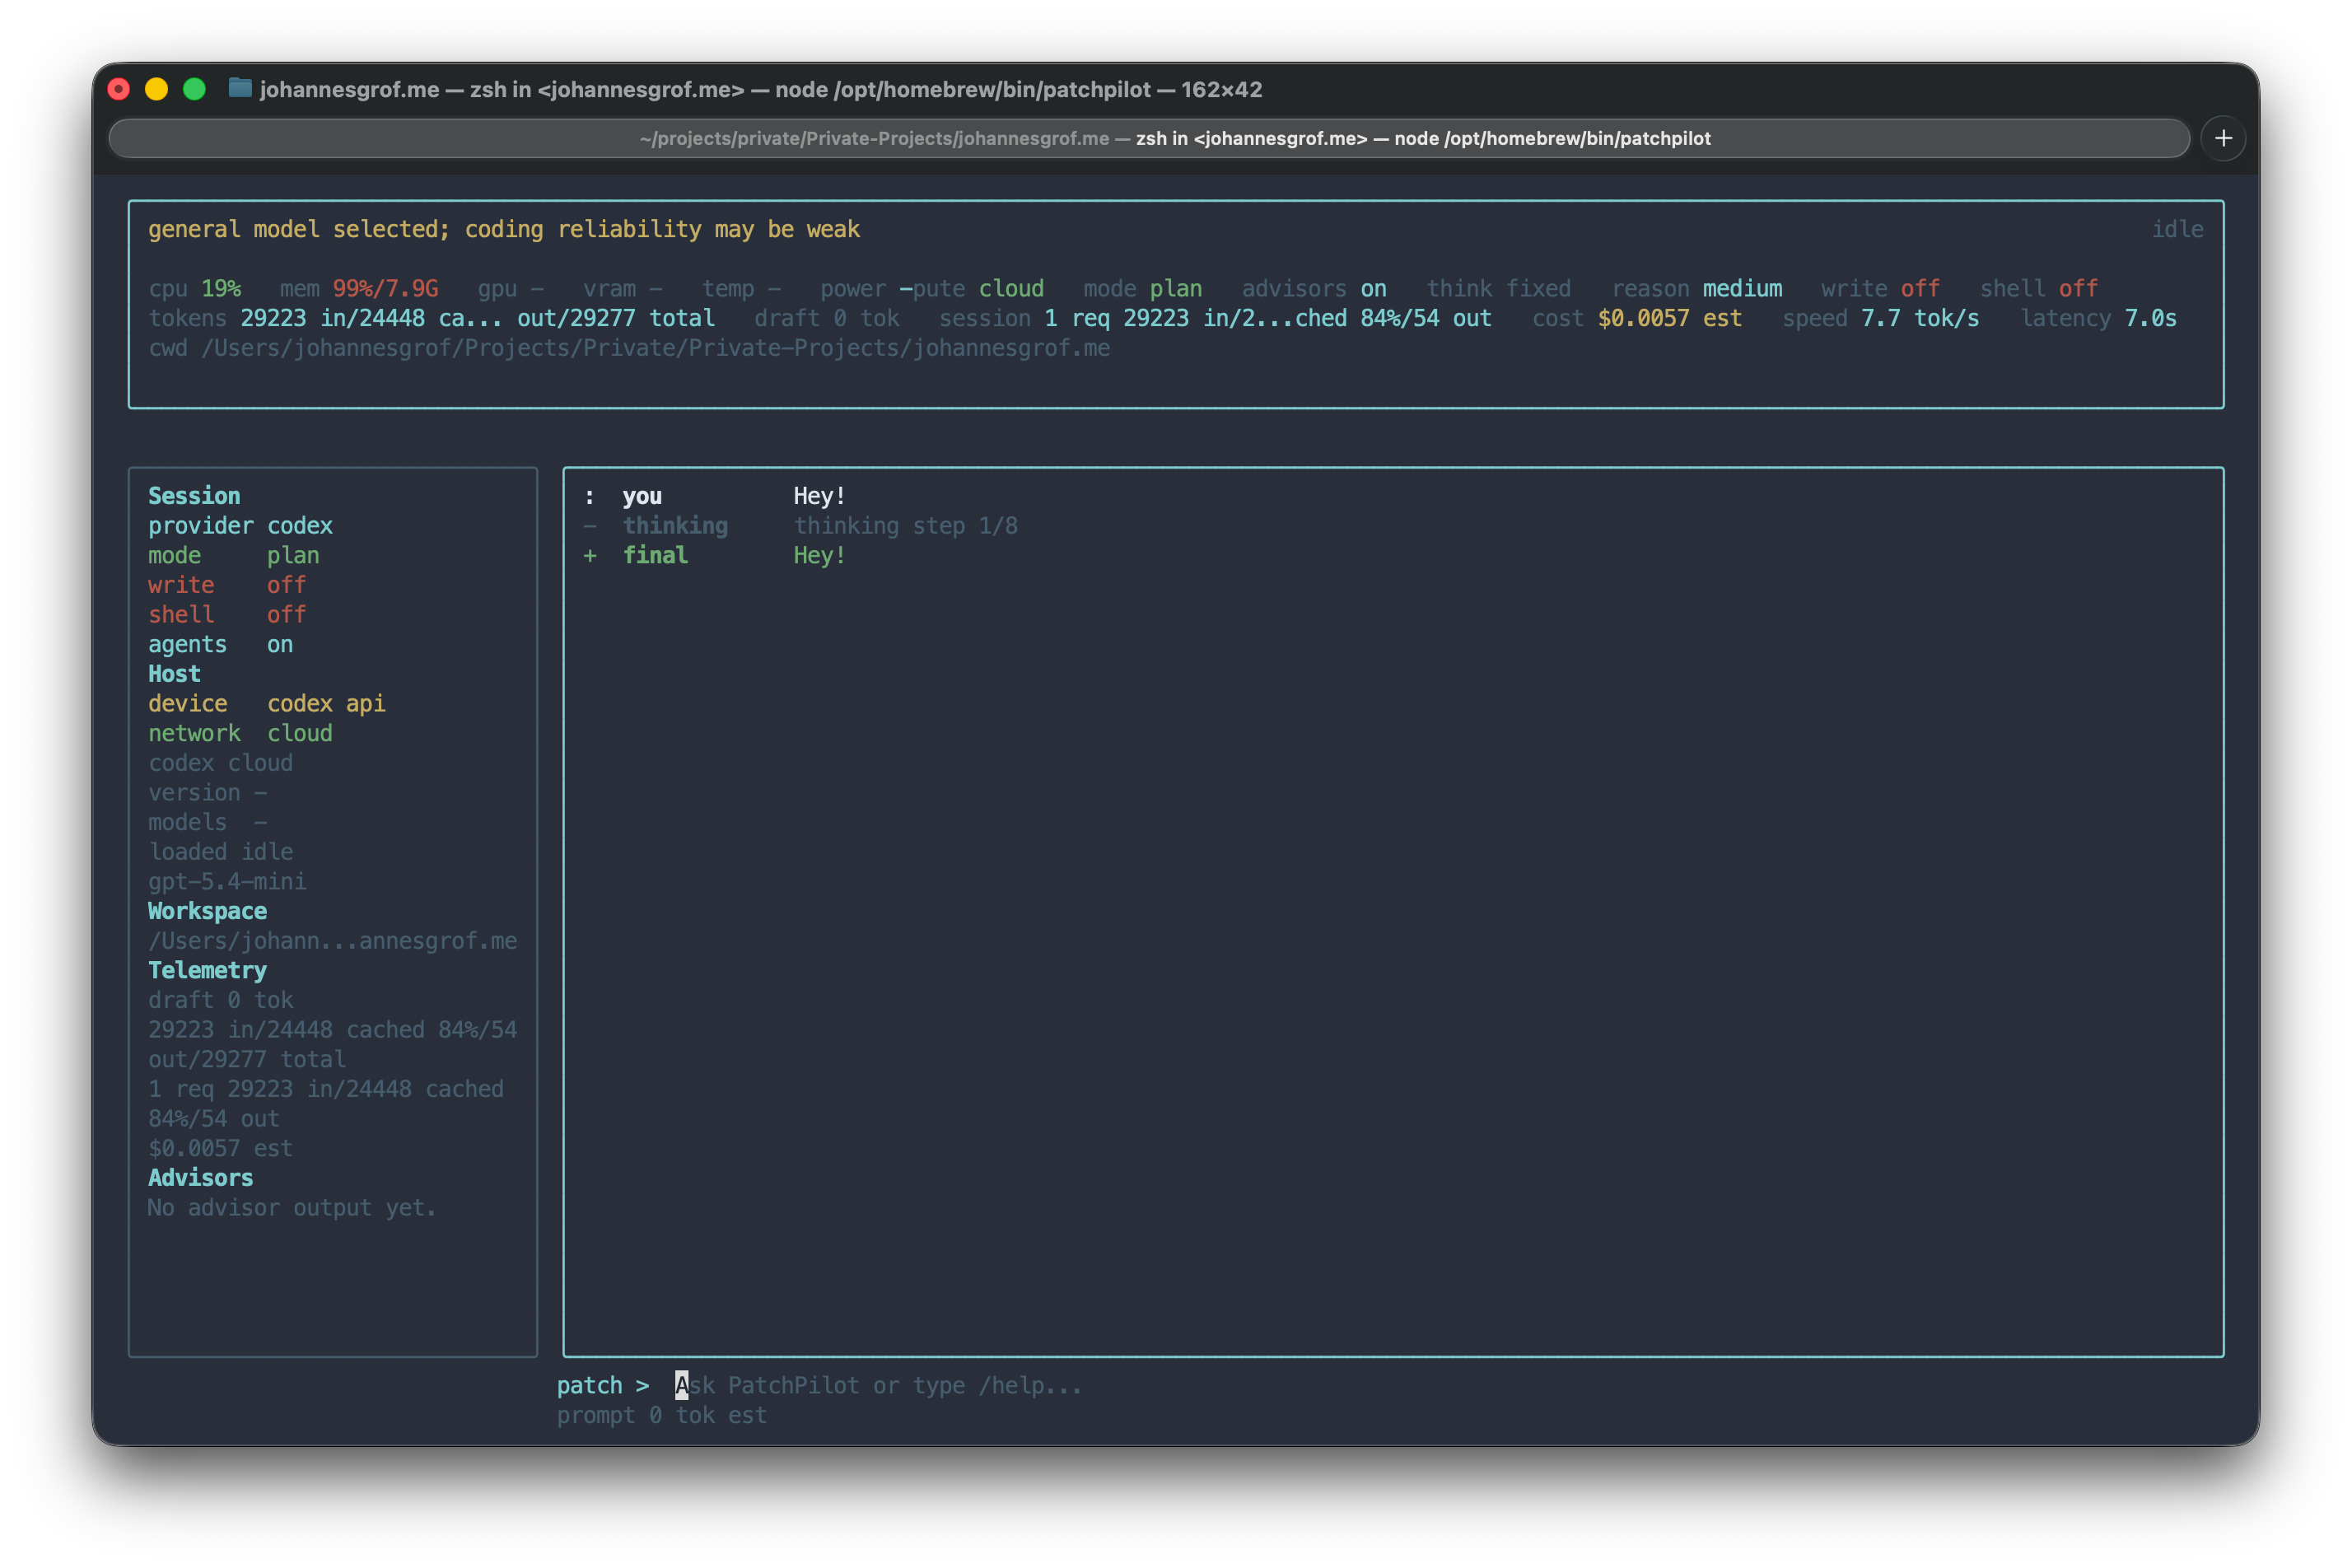Click 'loaded idle' row in sidebar
The image size is (2352, 1568).
pyautogui.click(x=221, y=852)
